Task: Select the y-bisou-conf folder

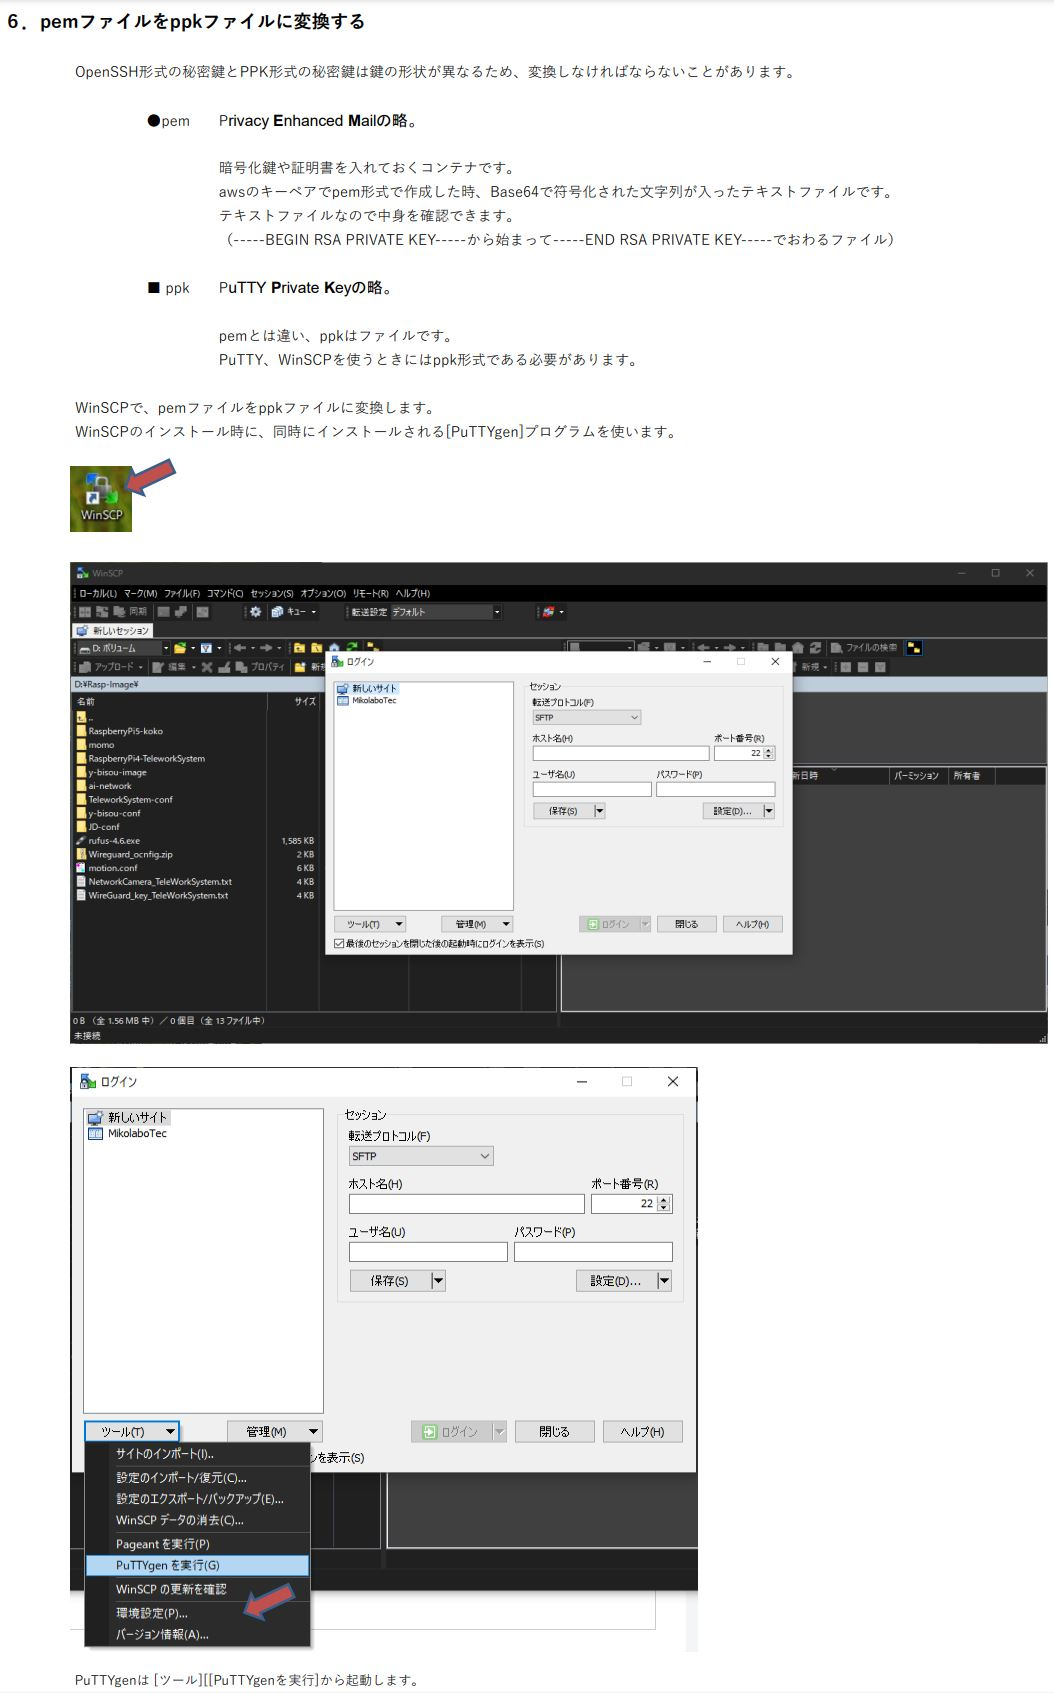Action: (x=108, y=813)
